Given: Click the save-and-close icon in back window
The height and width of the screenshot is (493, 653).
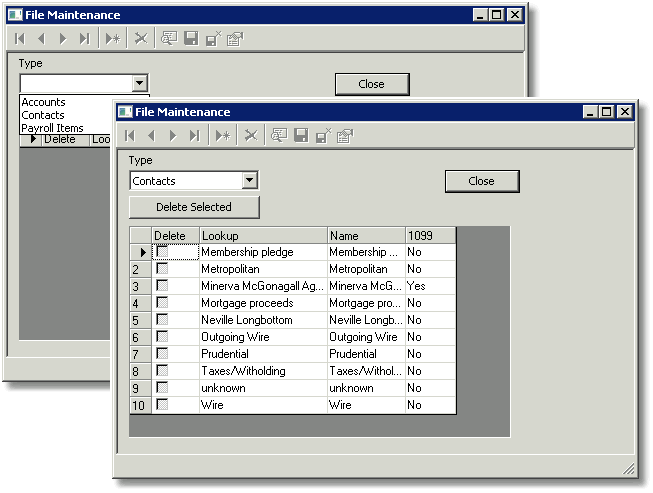Looking at the screenshot, I should pyautogui.click(x=213, y=39).
